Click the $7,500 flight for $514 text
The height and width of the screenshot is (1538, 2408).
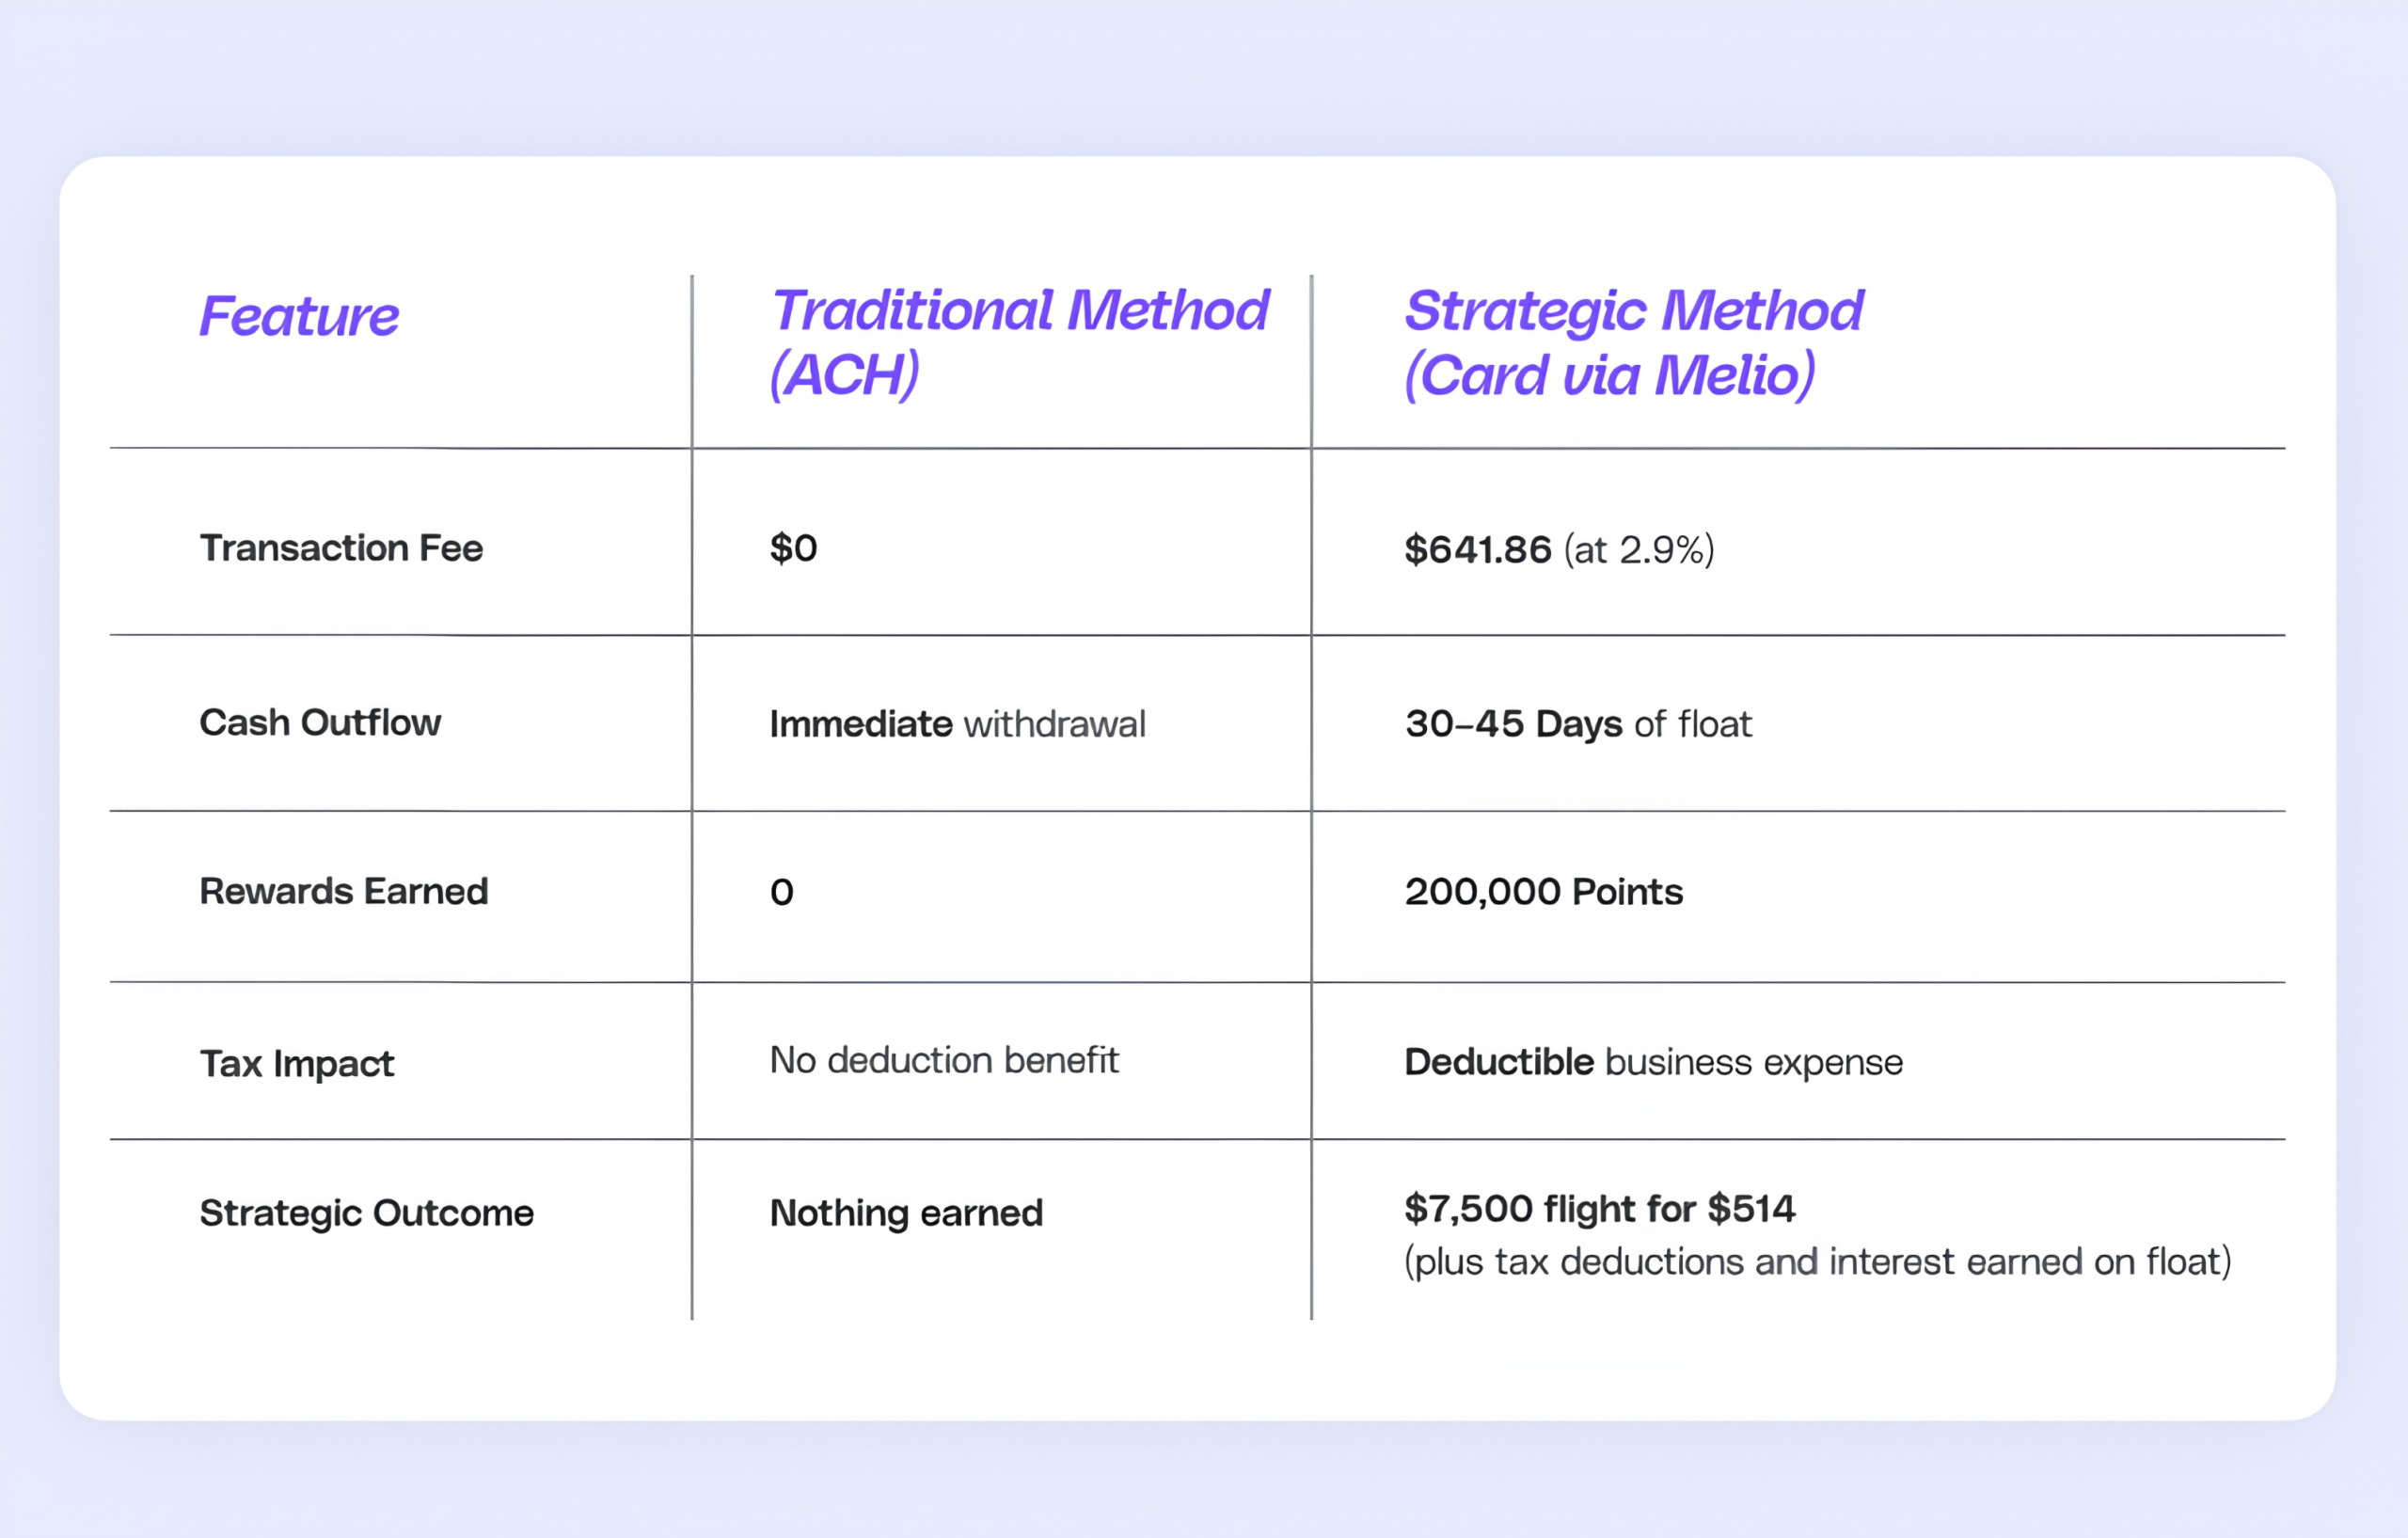pyautogui.click(x=1600, y=1209)
